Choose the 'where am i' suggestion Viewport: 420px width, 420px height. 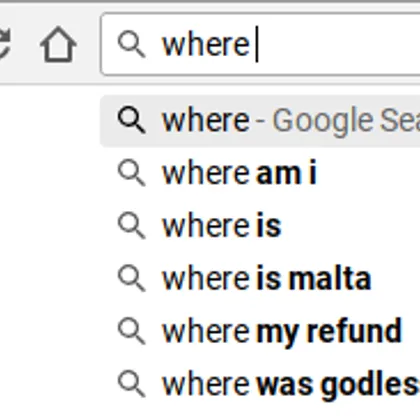point(260,173)
